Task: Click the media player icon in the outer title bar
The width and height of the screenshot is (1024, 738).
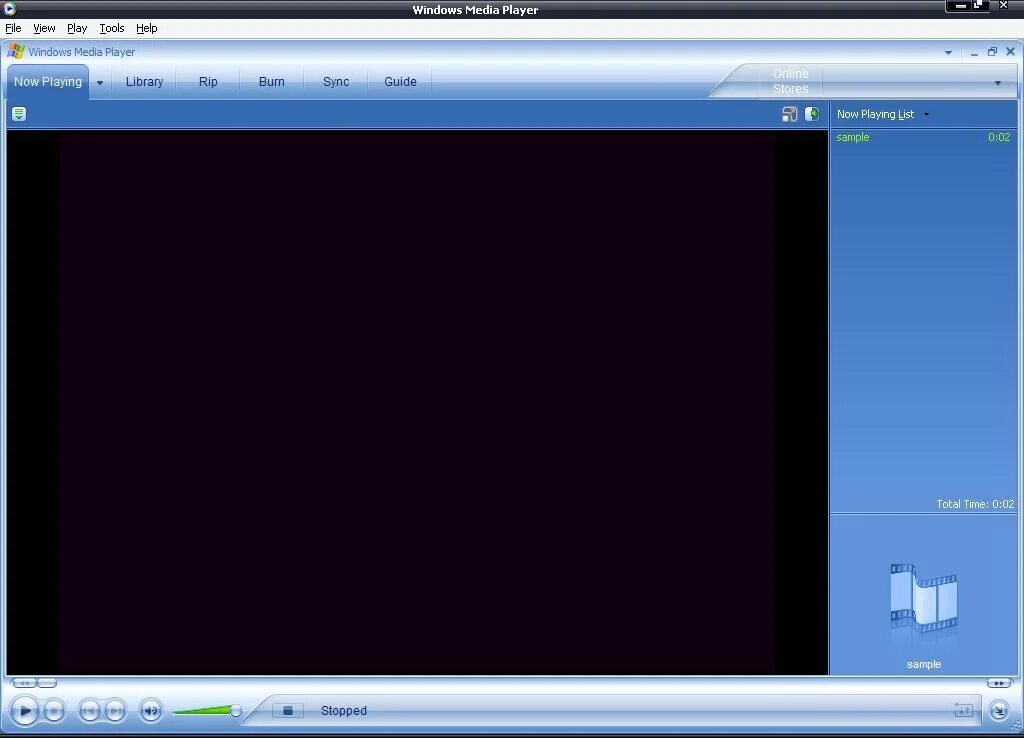Action: (x=9, y=8)
